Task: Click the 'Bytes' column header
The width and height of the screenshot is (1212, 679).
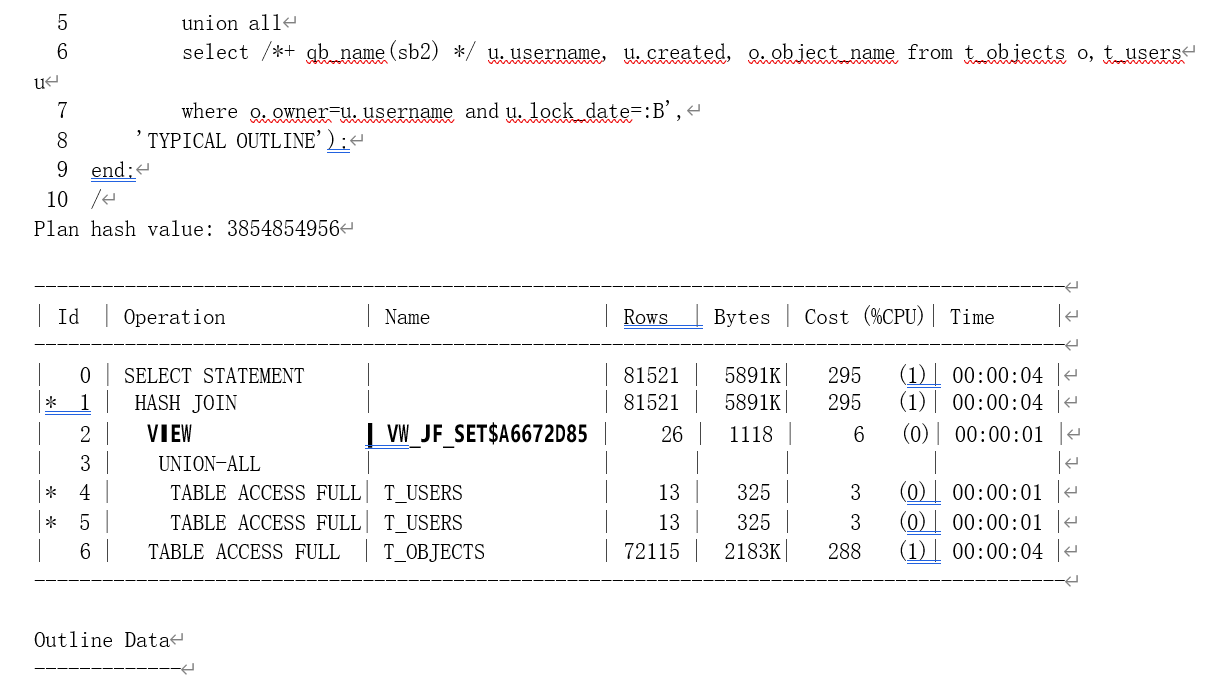Action: coord(742,317)
